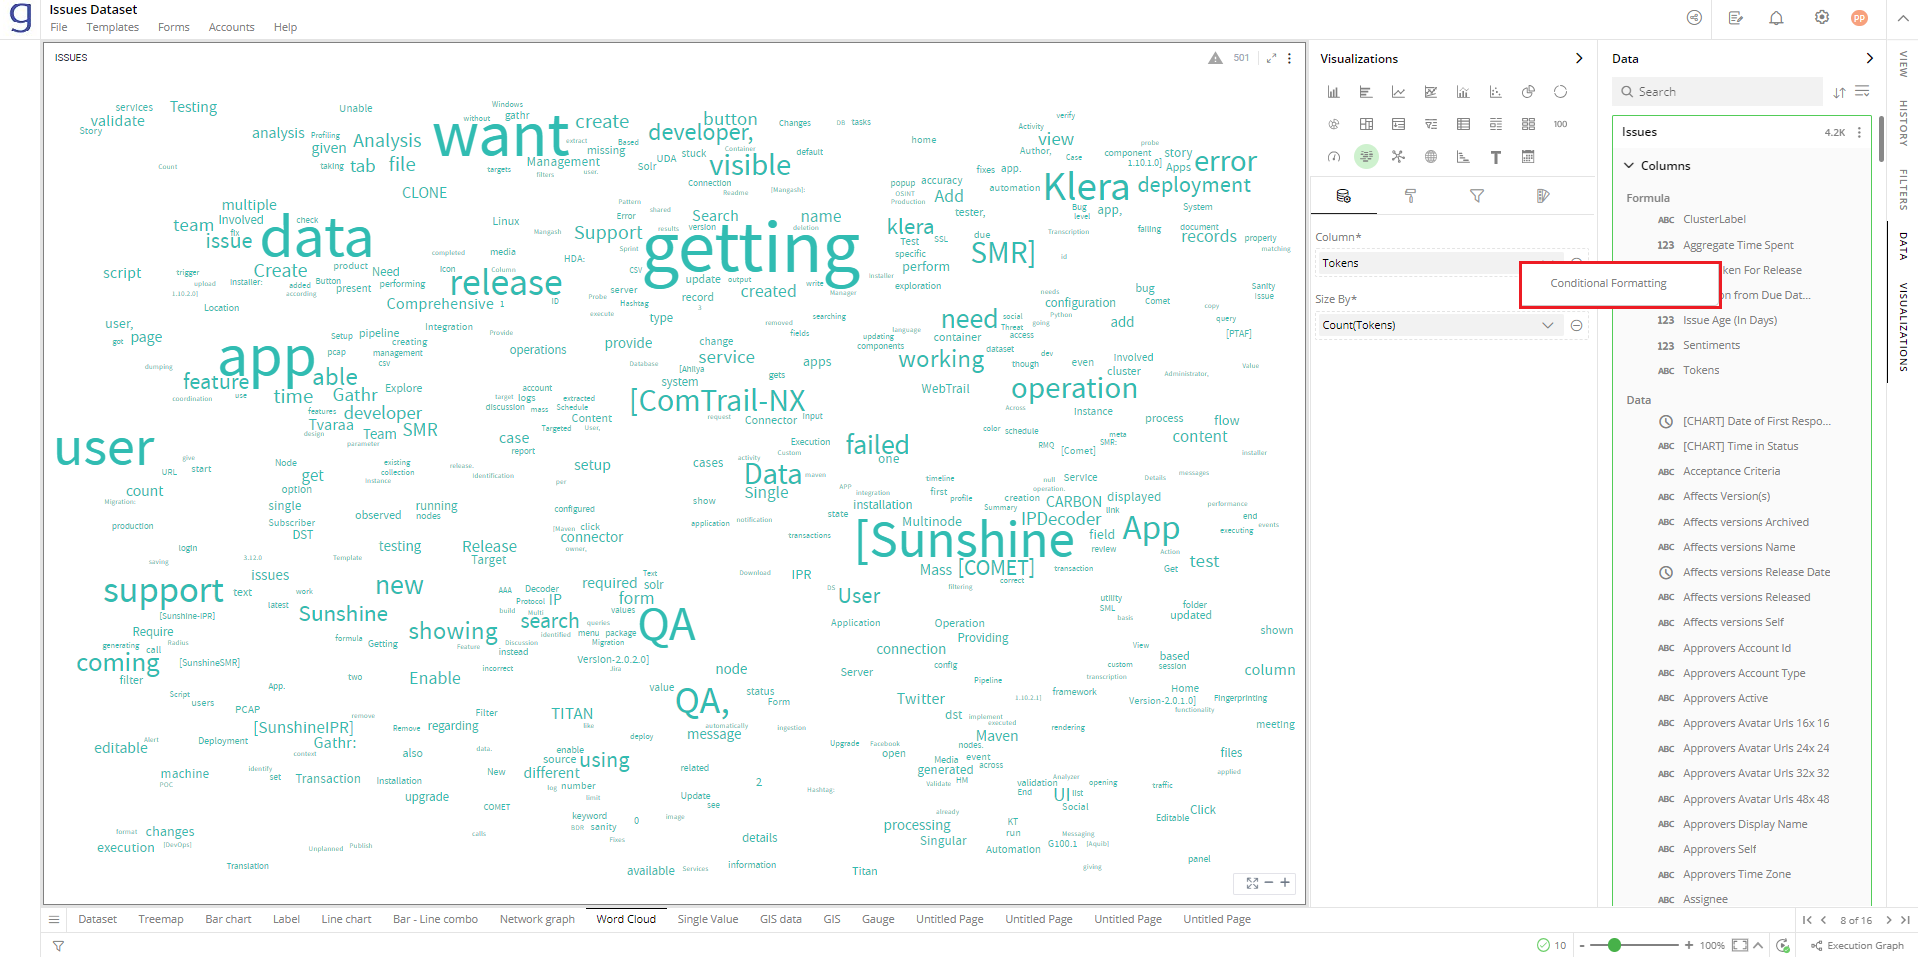Collapse the Data panel arrow
The image size is (1918, 957).
tap(1869, 58)
